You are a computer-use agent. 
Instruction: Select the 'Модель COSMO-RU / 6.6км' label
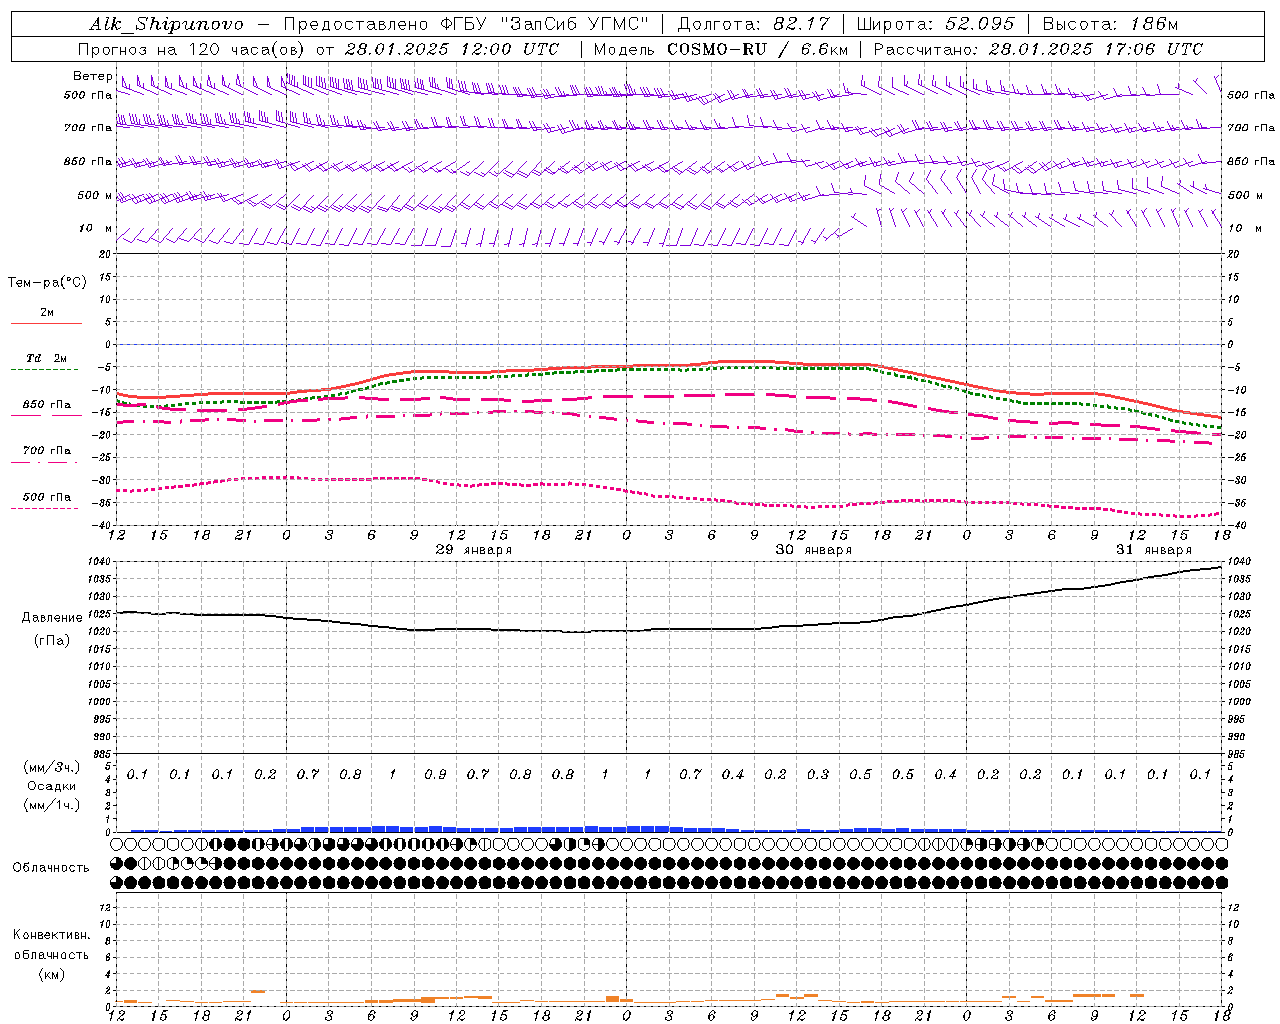point(721,49)
